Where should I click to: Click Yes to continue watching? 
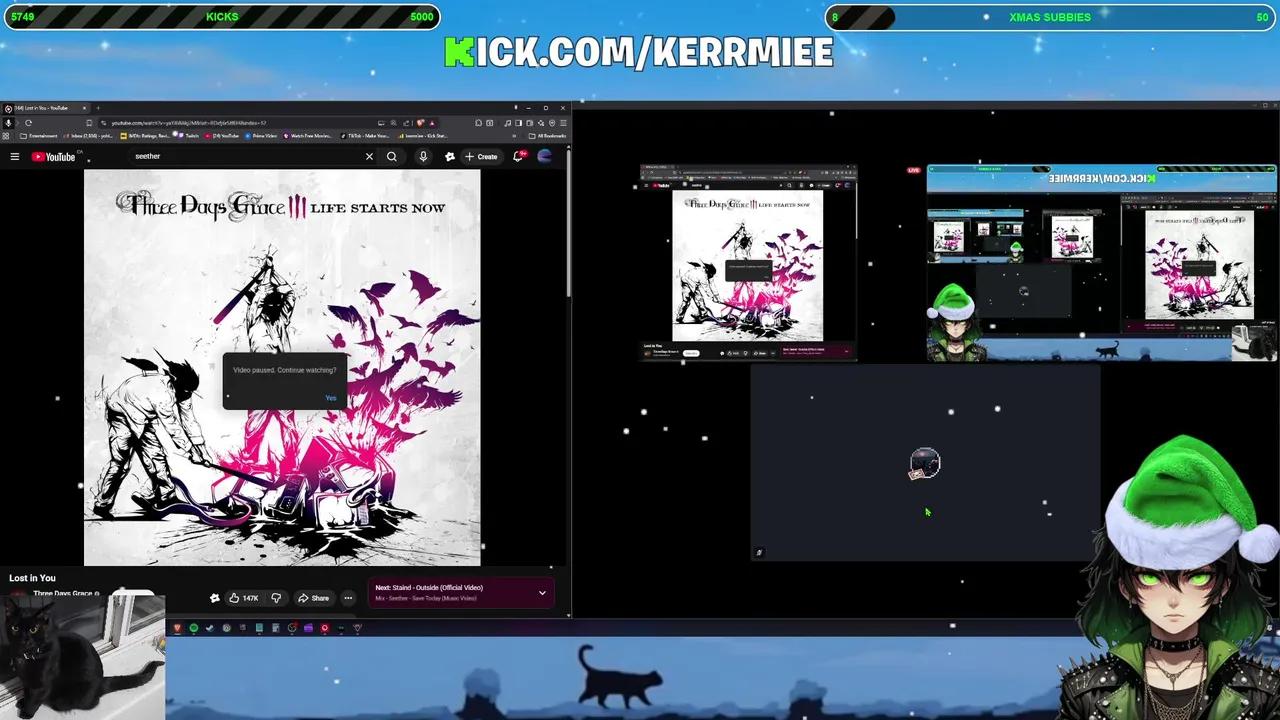(x=331, y=398)
